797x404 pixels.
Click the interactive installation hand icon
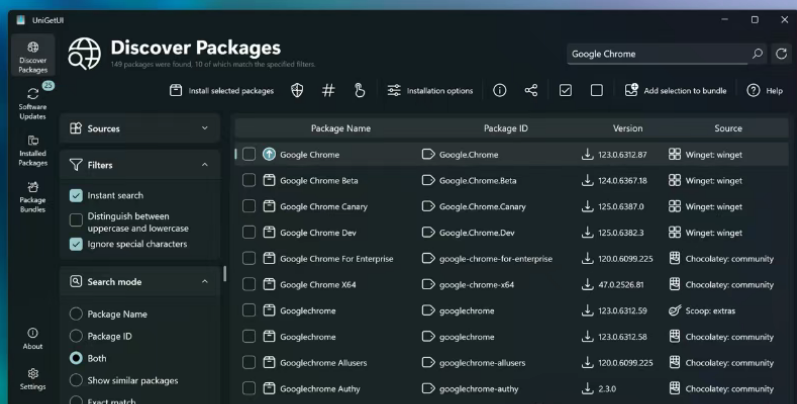360,90
